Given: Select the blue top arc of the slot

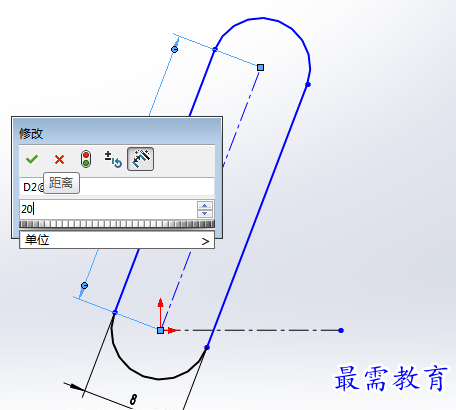Looking at the screenshot, I should [263, 18].
